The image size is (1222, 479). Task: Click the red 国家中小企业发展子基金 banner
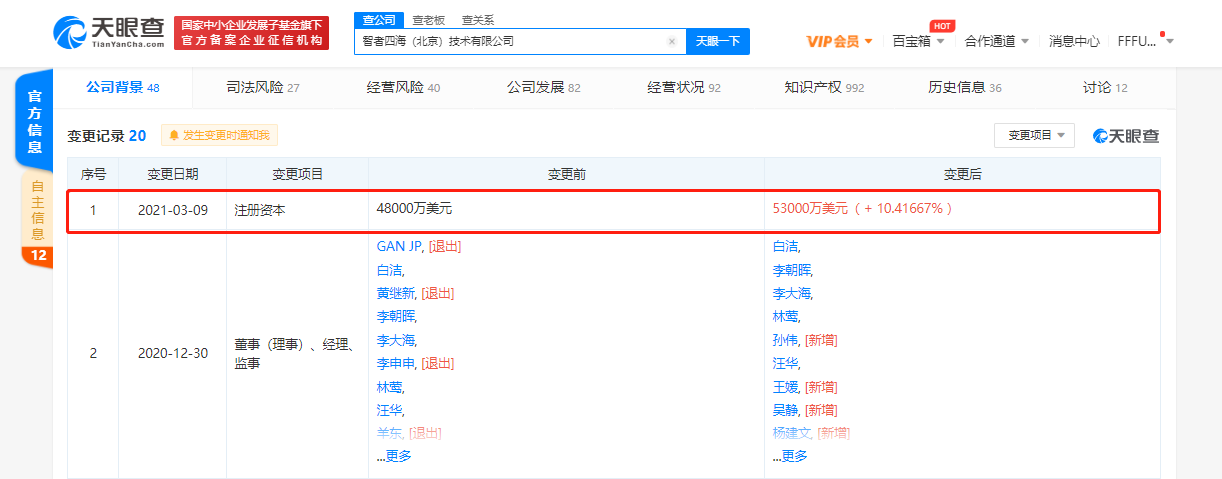point(252,33)
